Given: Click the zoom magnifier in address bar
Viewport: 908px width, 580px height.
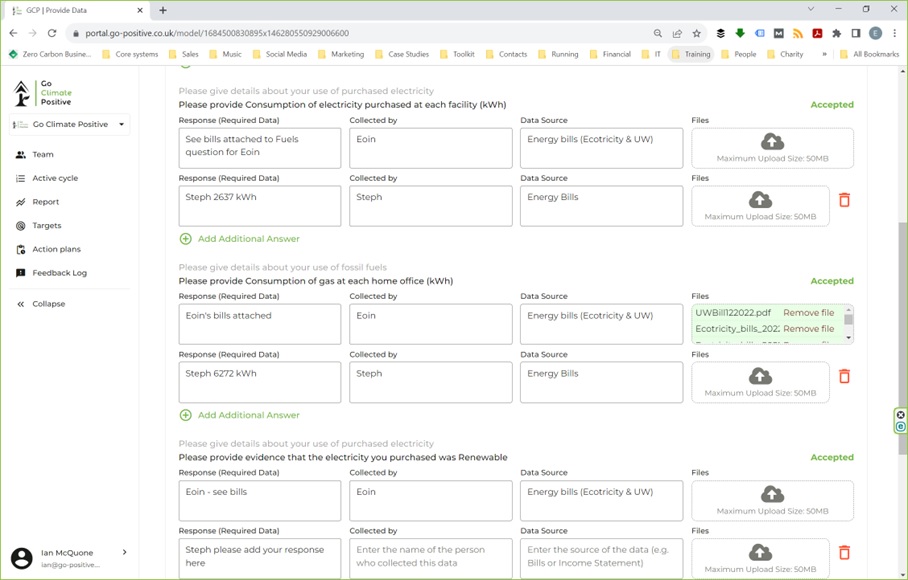Looking at the screenshot, I should coord(657,33).
